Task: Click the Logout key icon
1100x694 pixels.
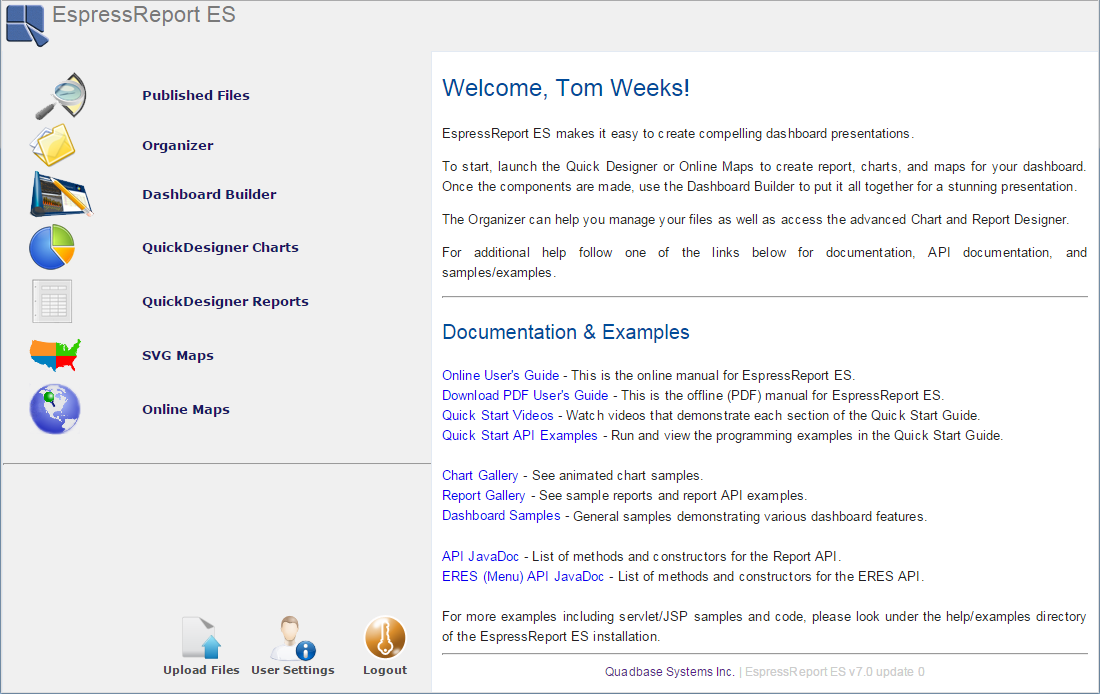Action: point(385,637)
